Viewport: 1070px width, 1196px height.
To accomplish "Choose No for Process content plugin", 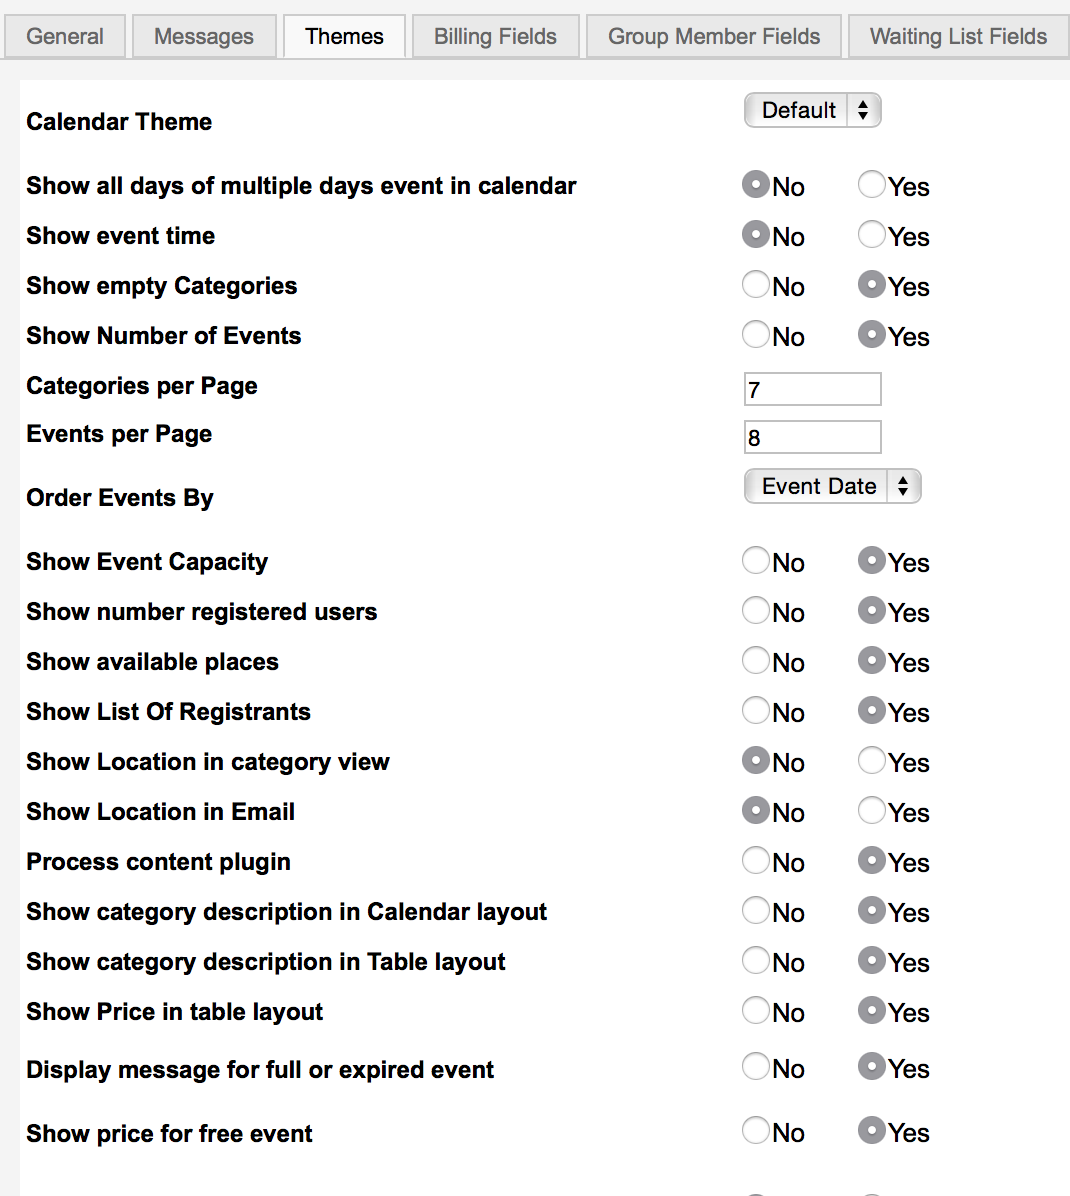I will click(x=756, y=860).
